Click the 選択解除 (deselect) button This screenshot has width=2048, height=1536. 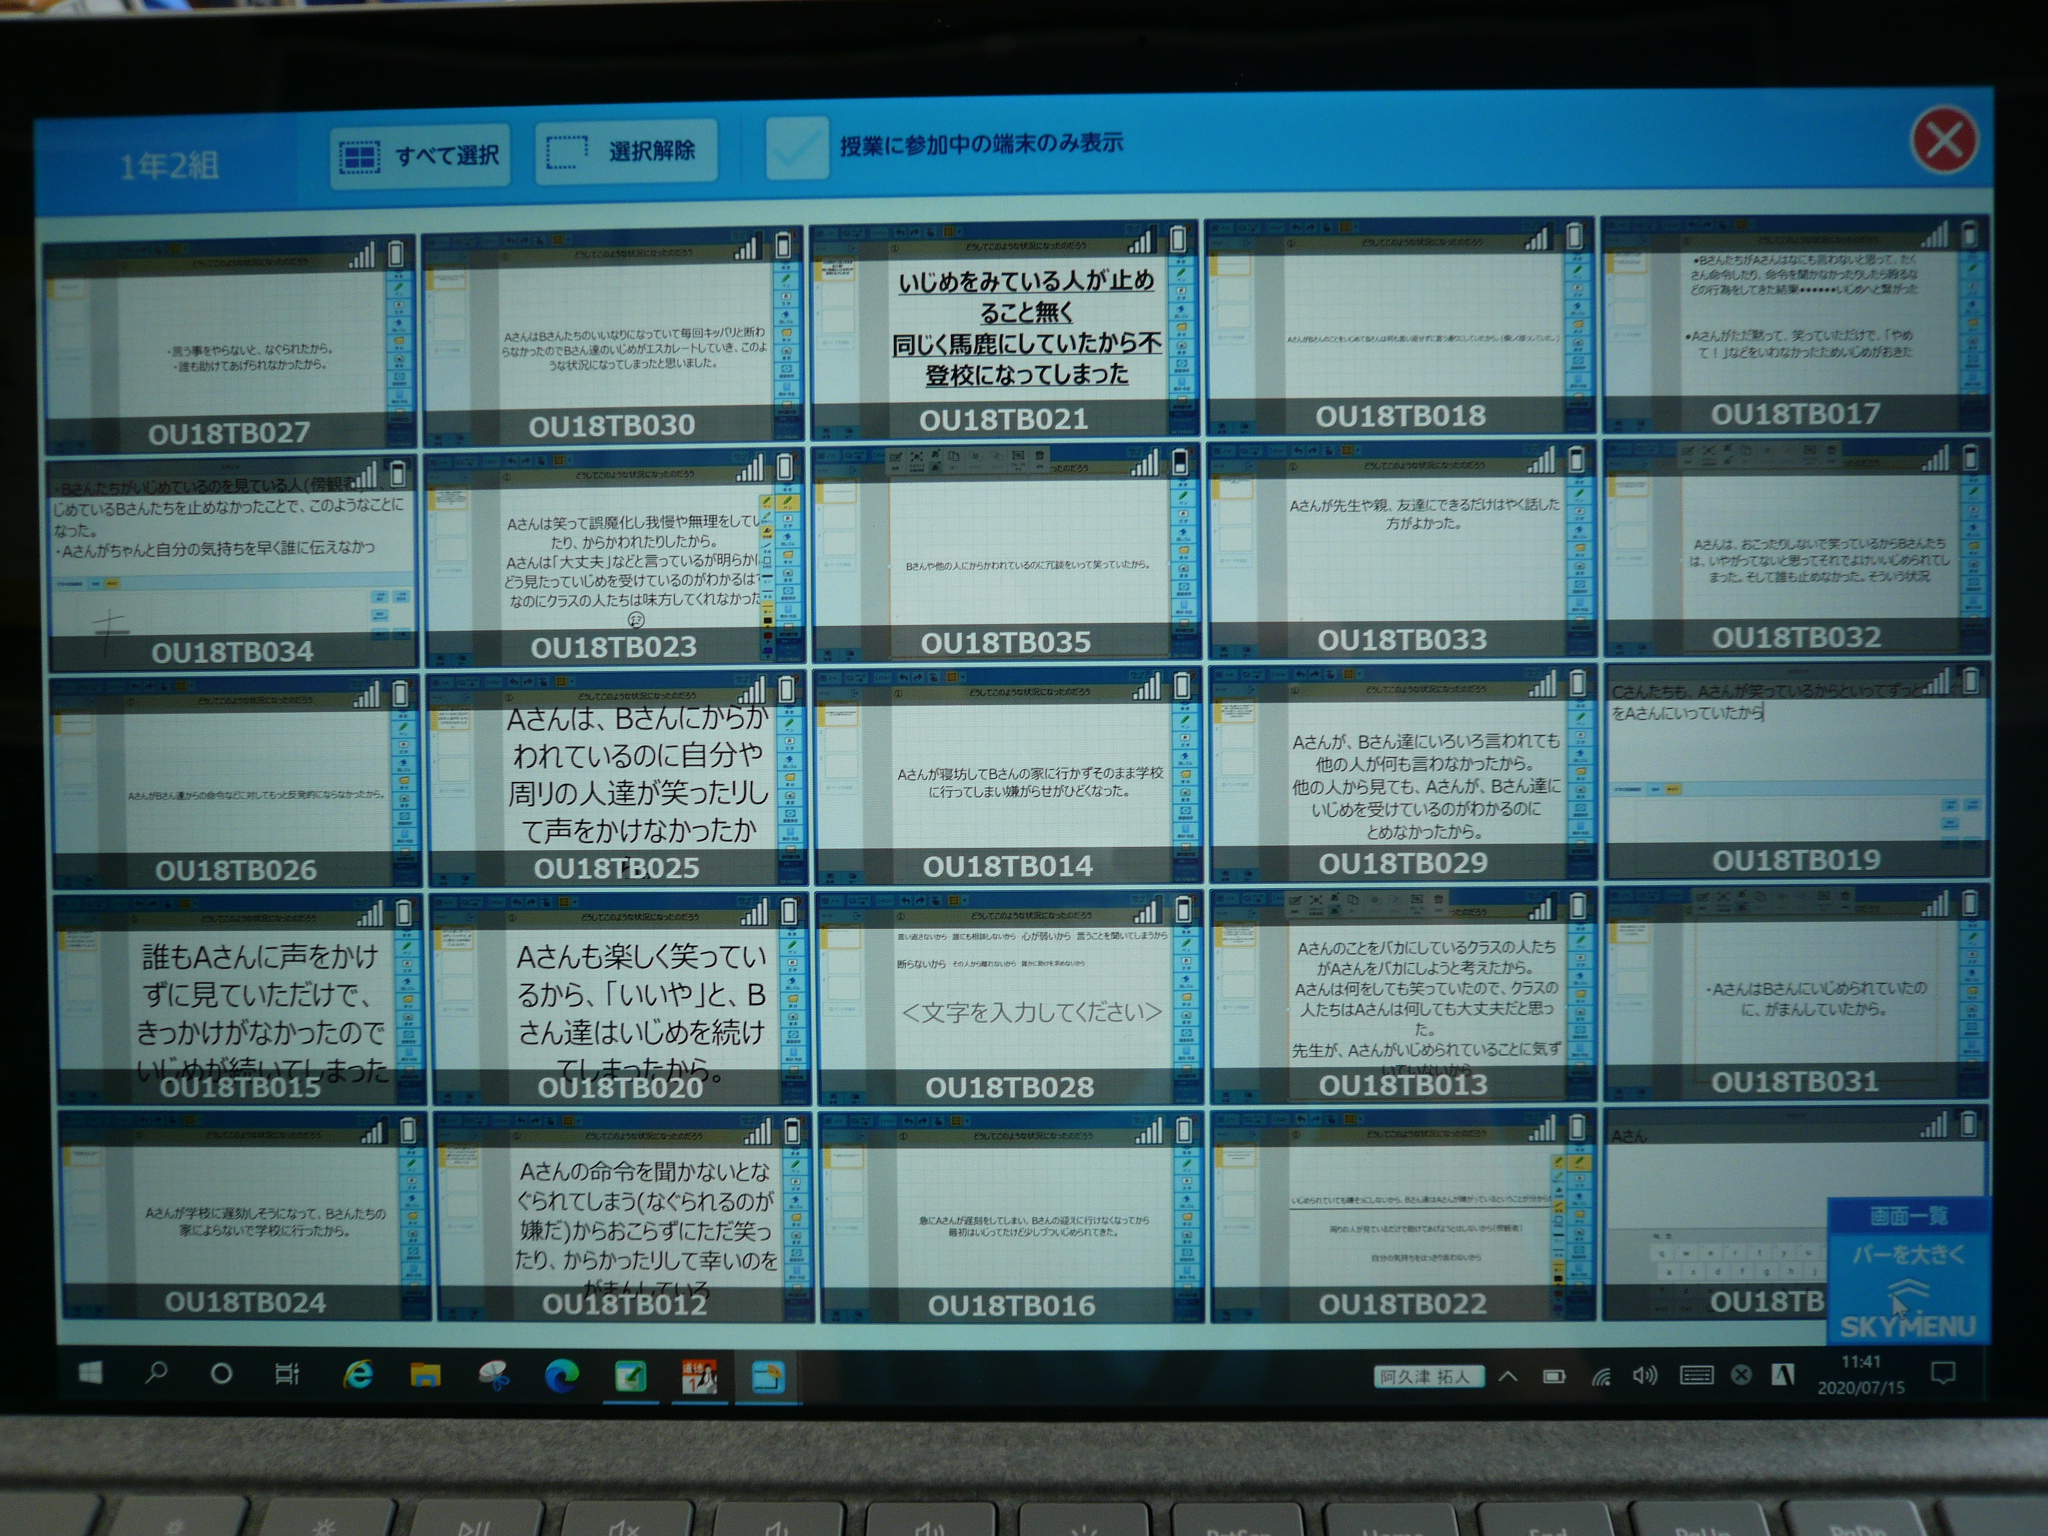coord(626,152)
